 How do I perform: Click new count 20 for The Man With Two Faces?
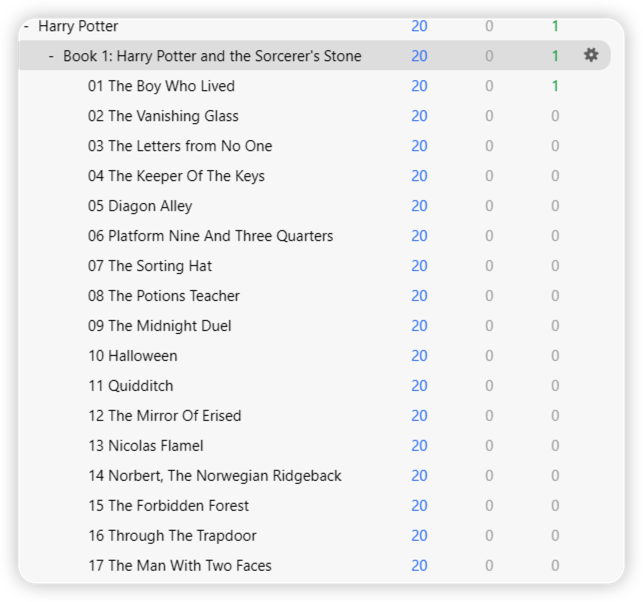pyautogui.click(x=419, y=566)
